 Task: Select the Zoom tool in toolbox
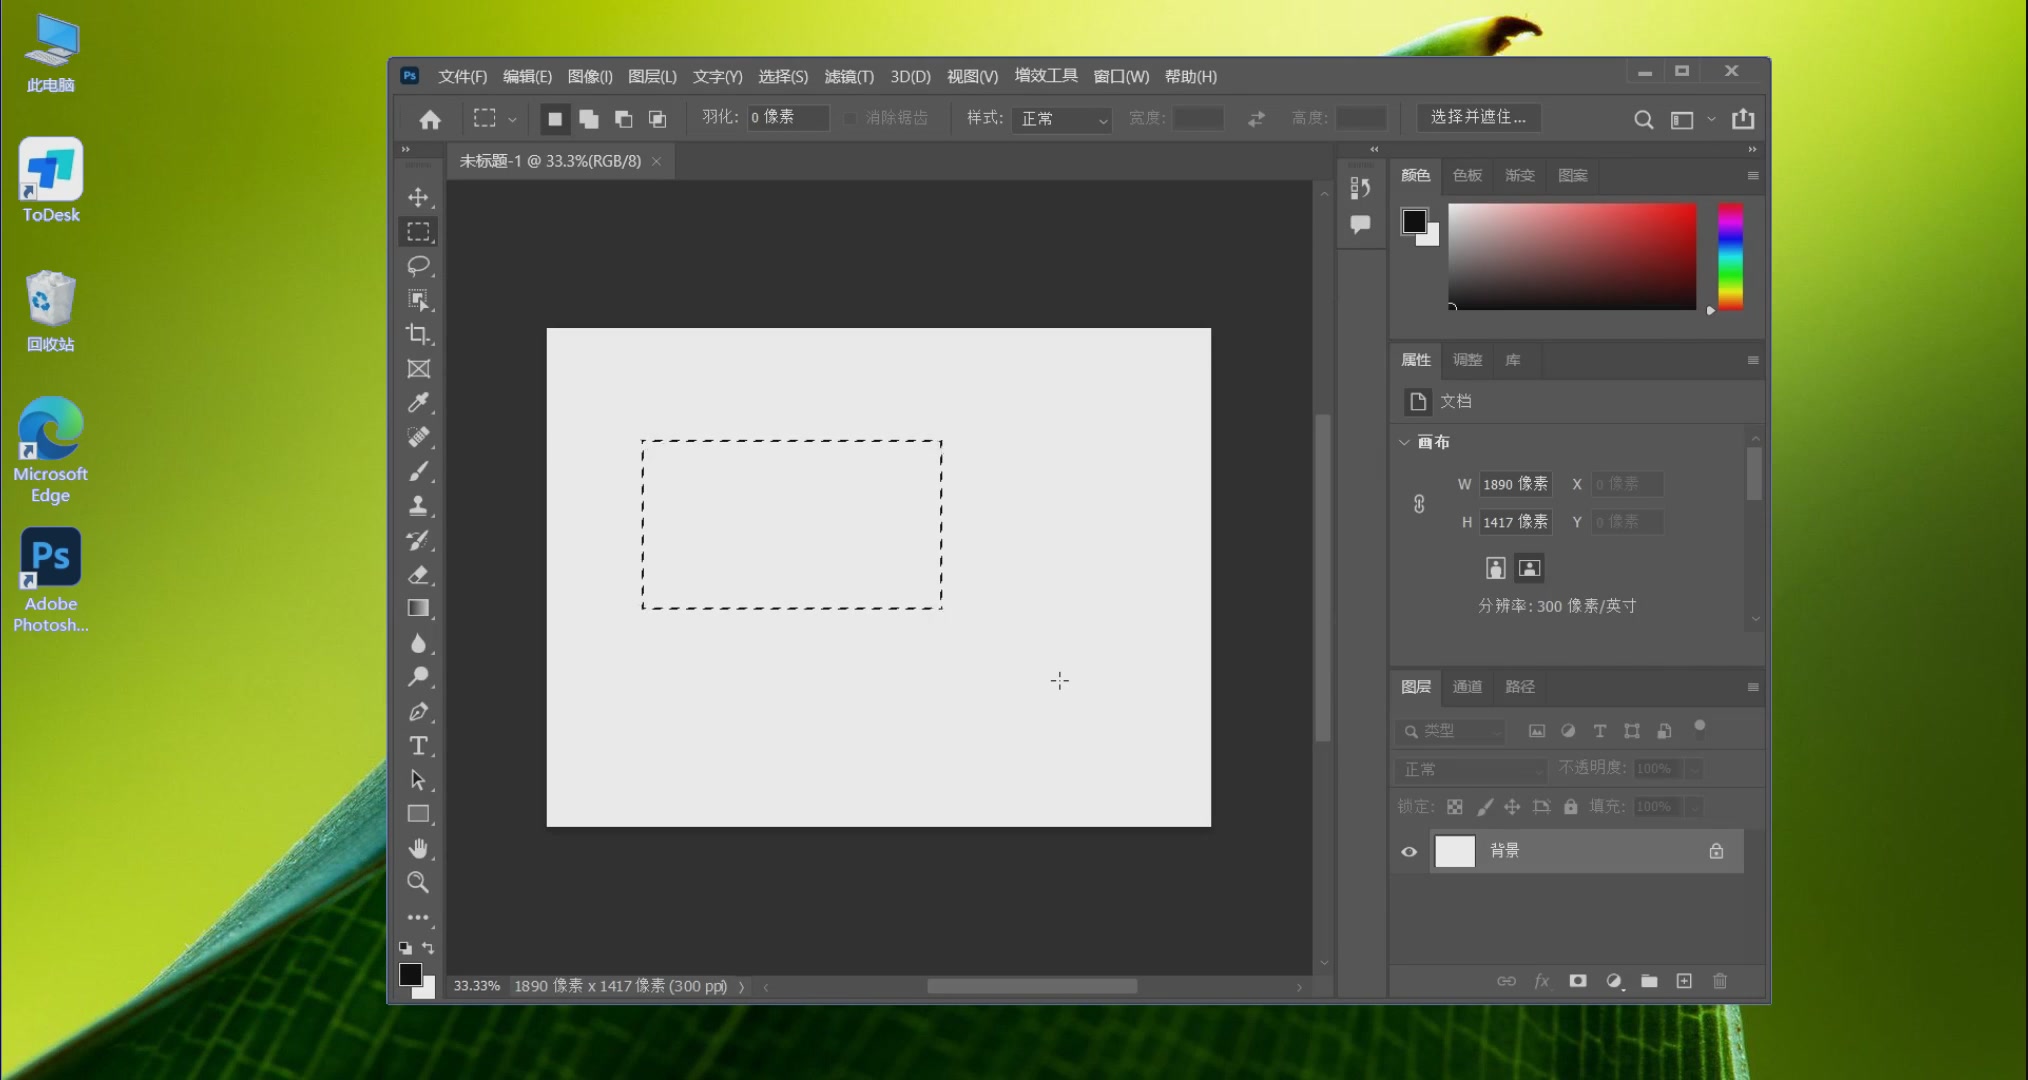pyautogui.click(x=418, y=882)
